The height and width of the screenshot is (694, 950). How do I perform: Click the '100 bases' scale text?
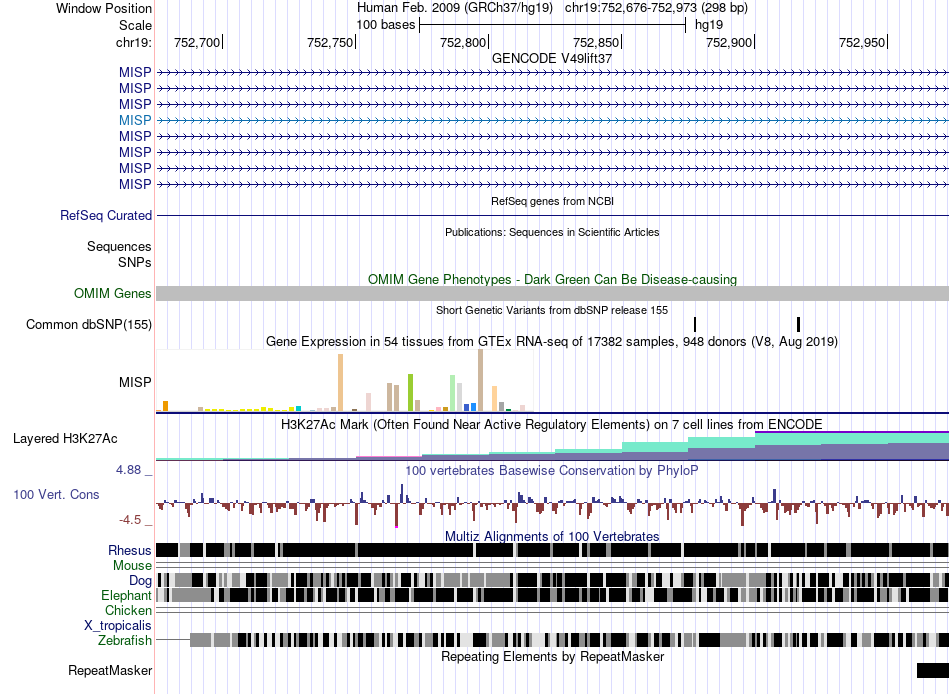coord(385,25)
